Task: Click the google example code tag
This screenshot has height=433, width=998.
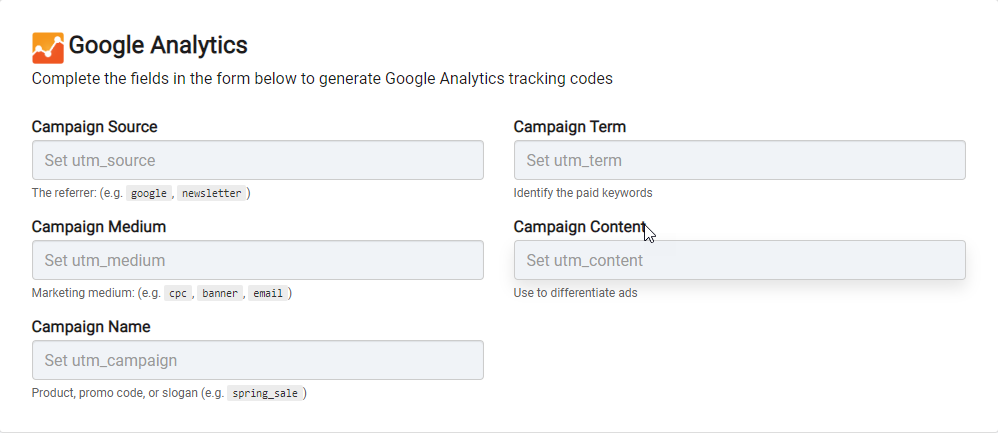Action: 148,194
